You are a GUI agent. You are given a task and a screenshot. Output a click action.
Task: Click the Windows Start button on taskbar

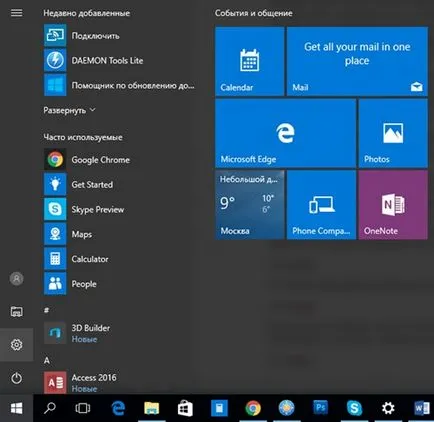[16, 408]
